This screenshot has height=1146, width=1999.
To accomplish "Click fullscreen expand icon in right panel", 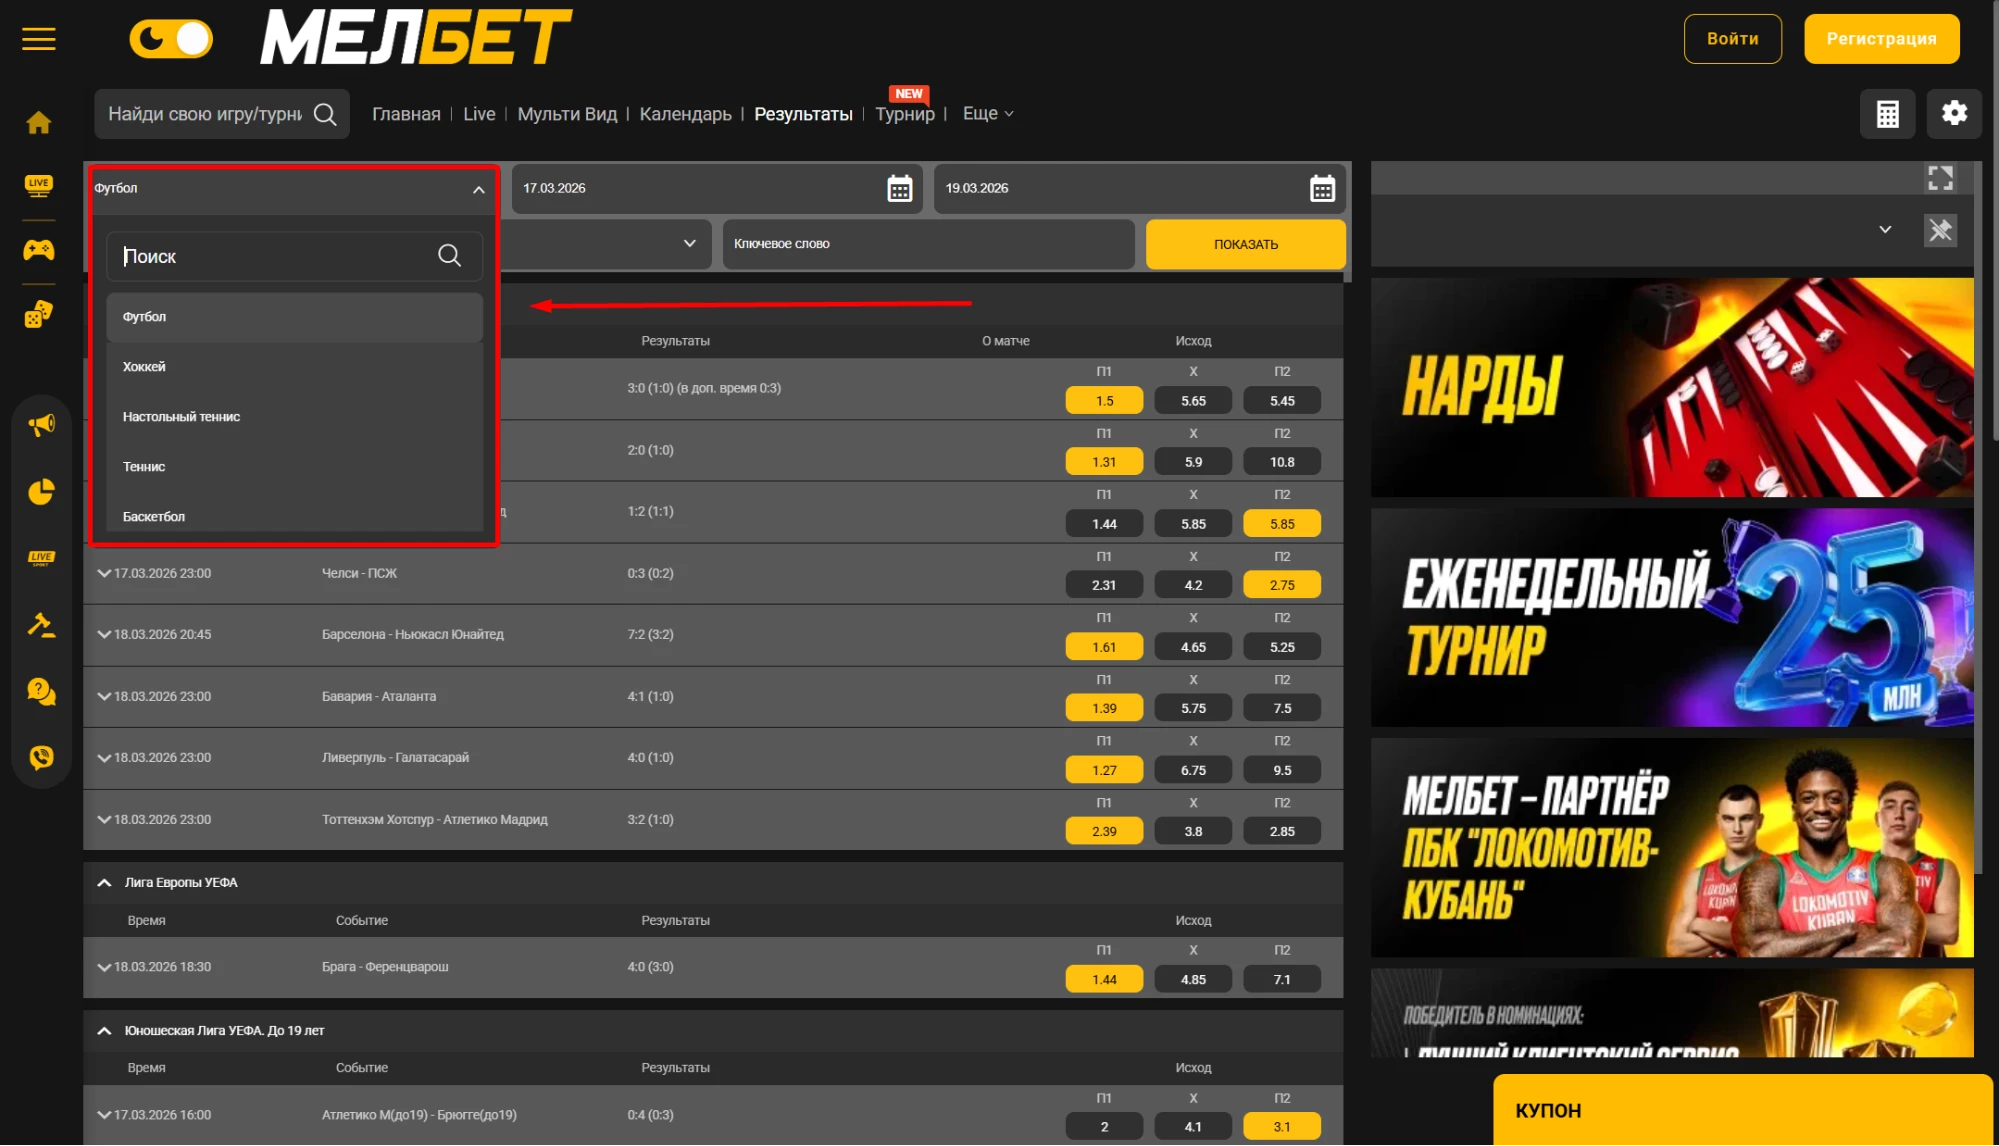I will (x=1940, y=179).
